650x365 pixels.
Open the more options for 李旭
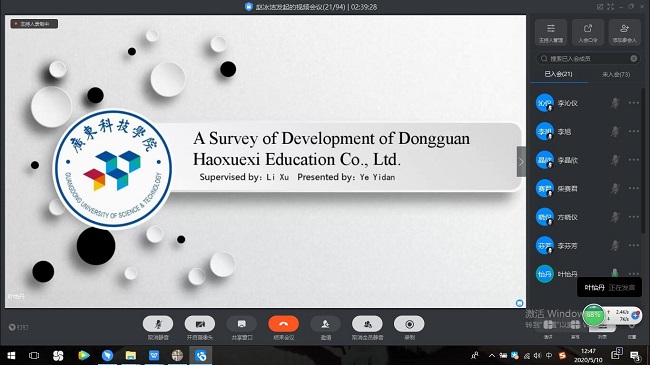pos(633,131)
